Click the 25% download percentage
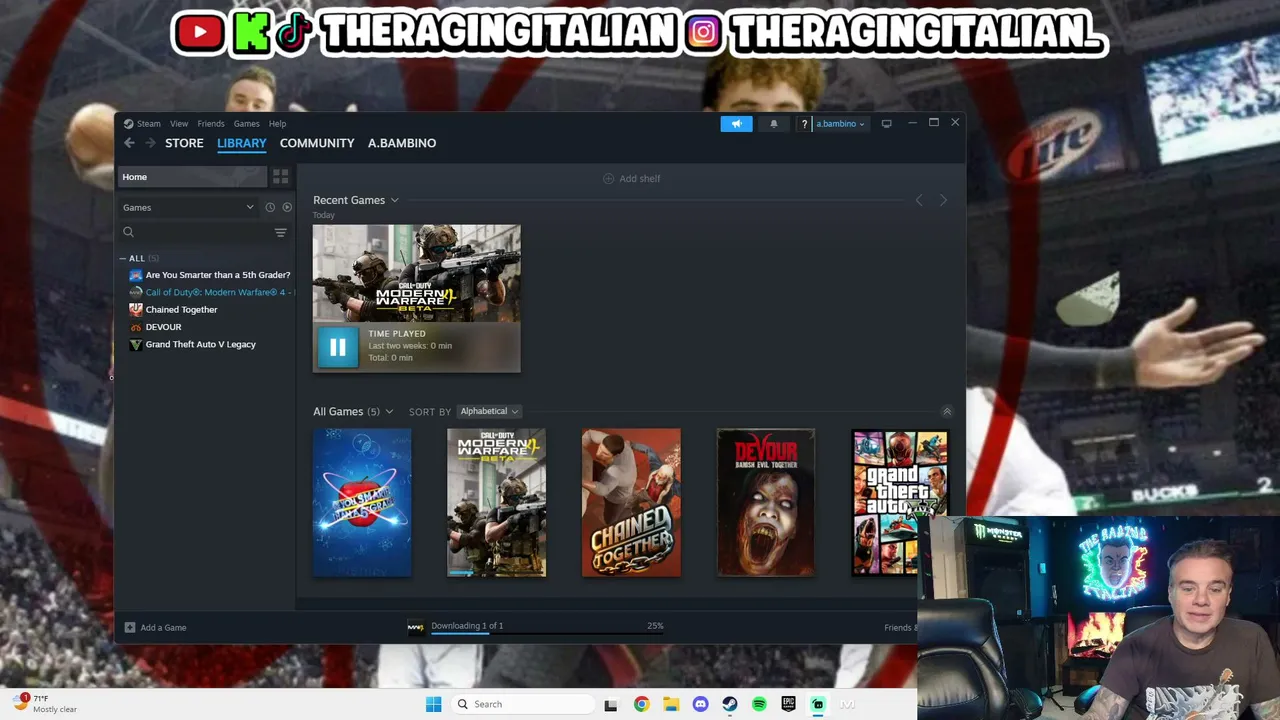Image resolution: width=1280 pixels, height=720 pixels. tap(655, 626)
